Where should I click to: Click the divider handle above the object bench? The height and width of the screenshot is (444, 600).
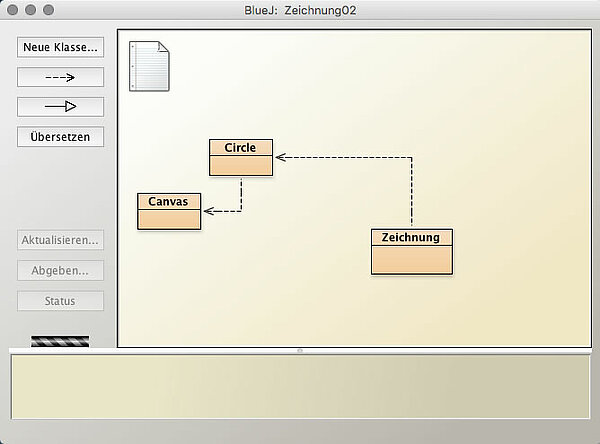(x=300, y=351)
